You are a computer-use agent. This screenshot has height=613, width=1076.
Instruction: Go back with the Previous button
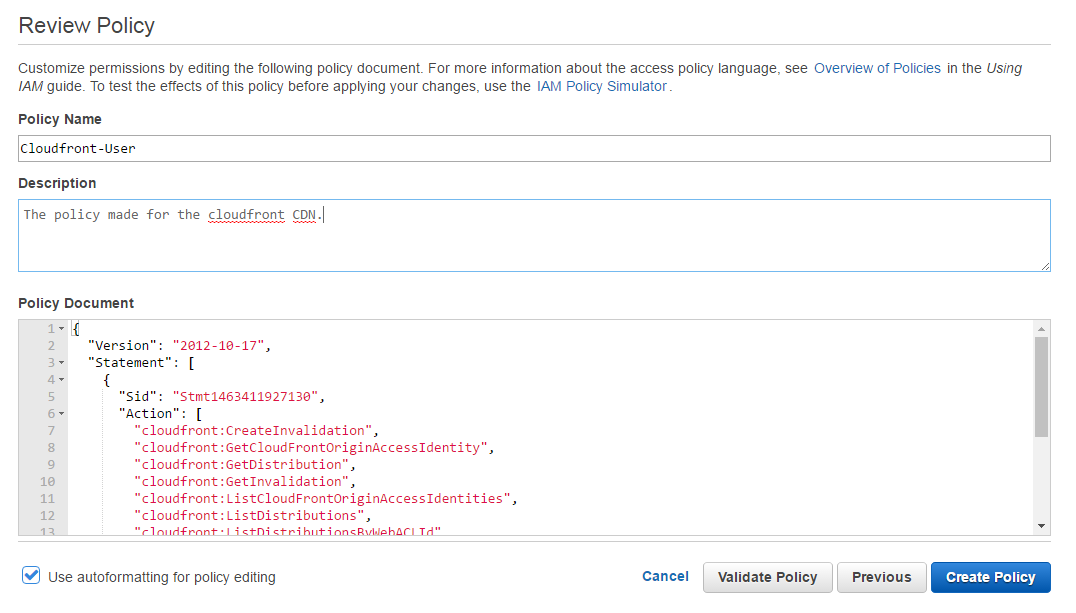(x=881, y=577)
